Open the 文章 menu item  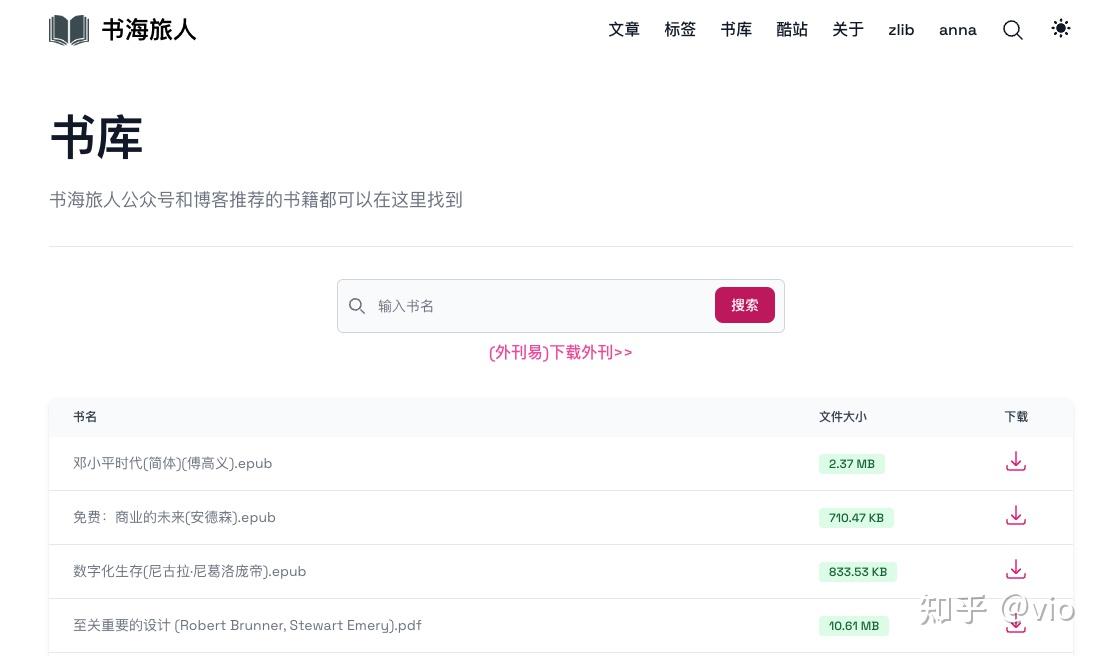[x=624, y=30]
